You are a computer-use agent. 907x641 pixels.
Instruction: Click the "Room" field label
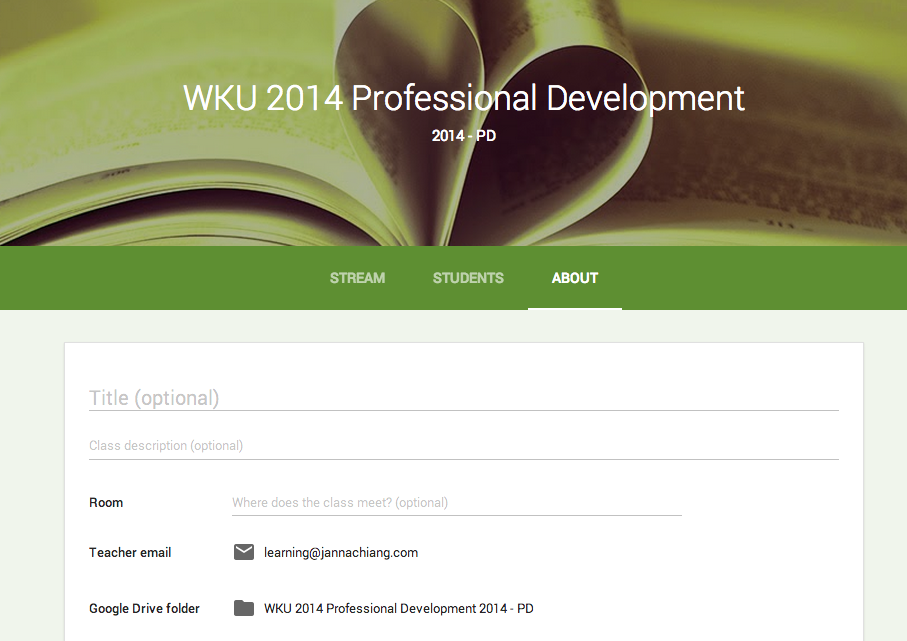coord(106,503)
